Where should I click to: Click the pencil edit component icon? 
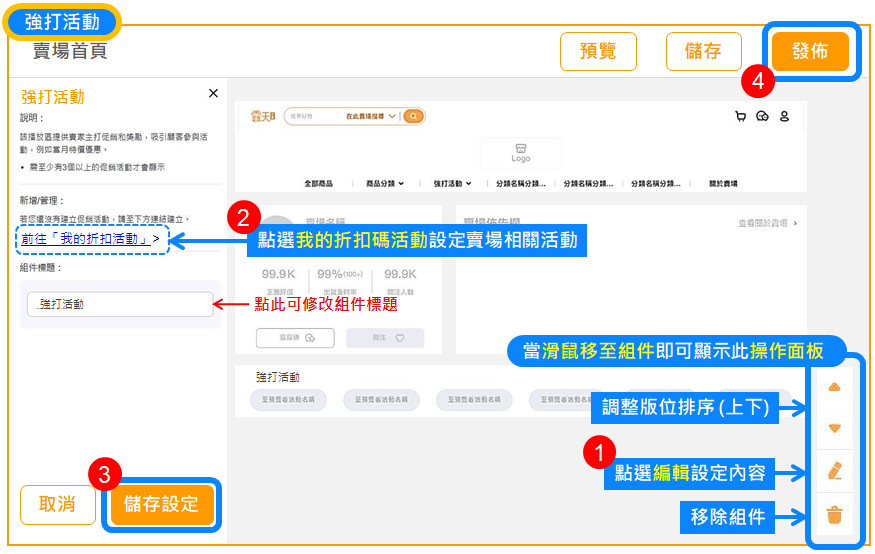[x=835, y=470]
